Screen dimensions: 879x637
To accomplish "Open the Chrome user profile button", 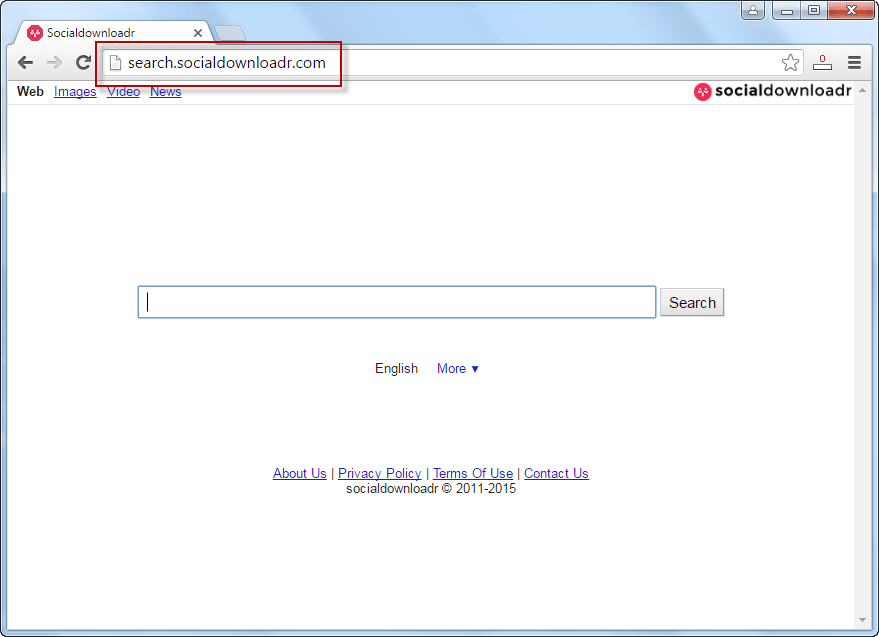I will 753,10.
